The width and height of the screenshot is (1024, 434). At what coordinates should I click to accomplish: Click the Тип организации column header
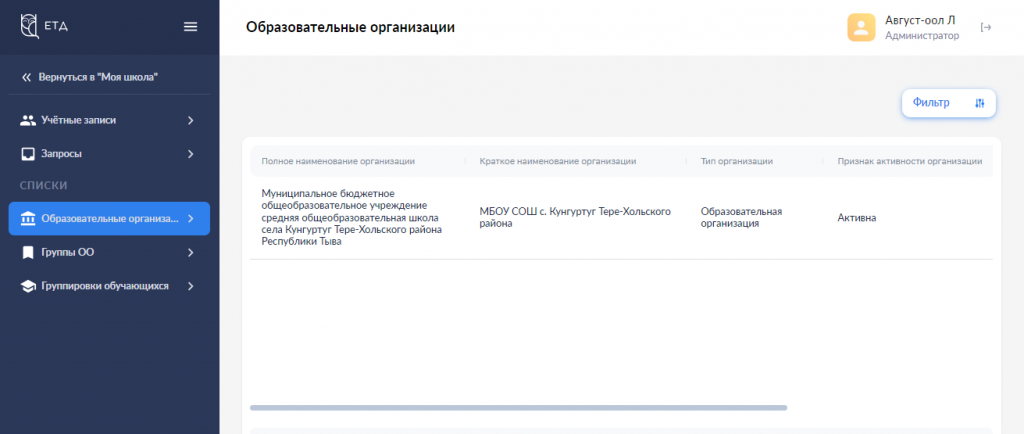[x=736, y=161]
